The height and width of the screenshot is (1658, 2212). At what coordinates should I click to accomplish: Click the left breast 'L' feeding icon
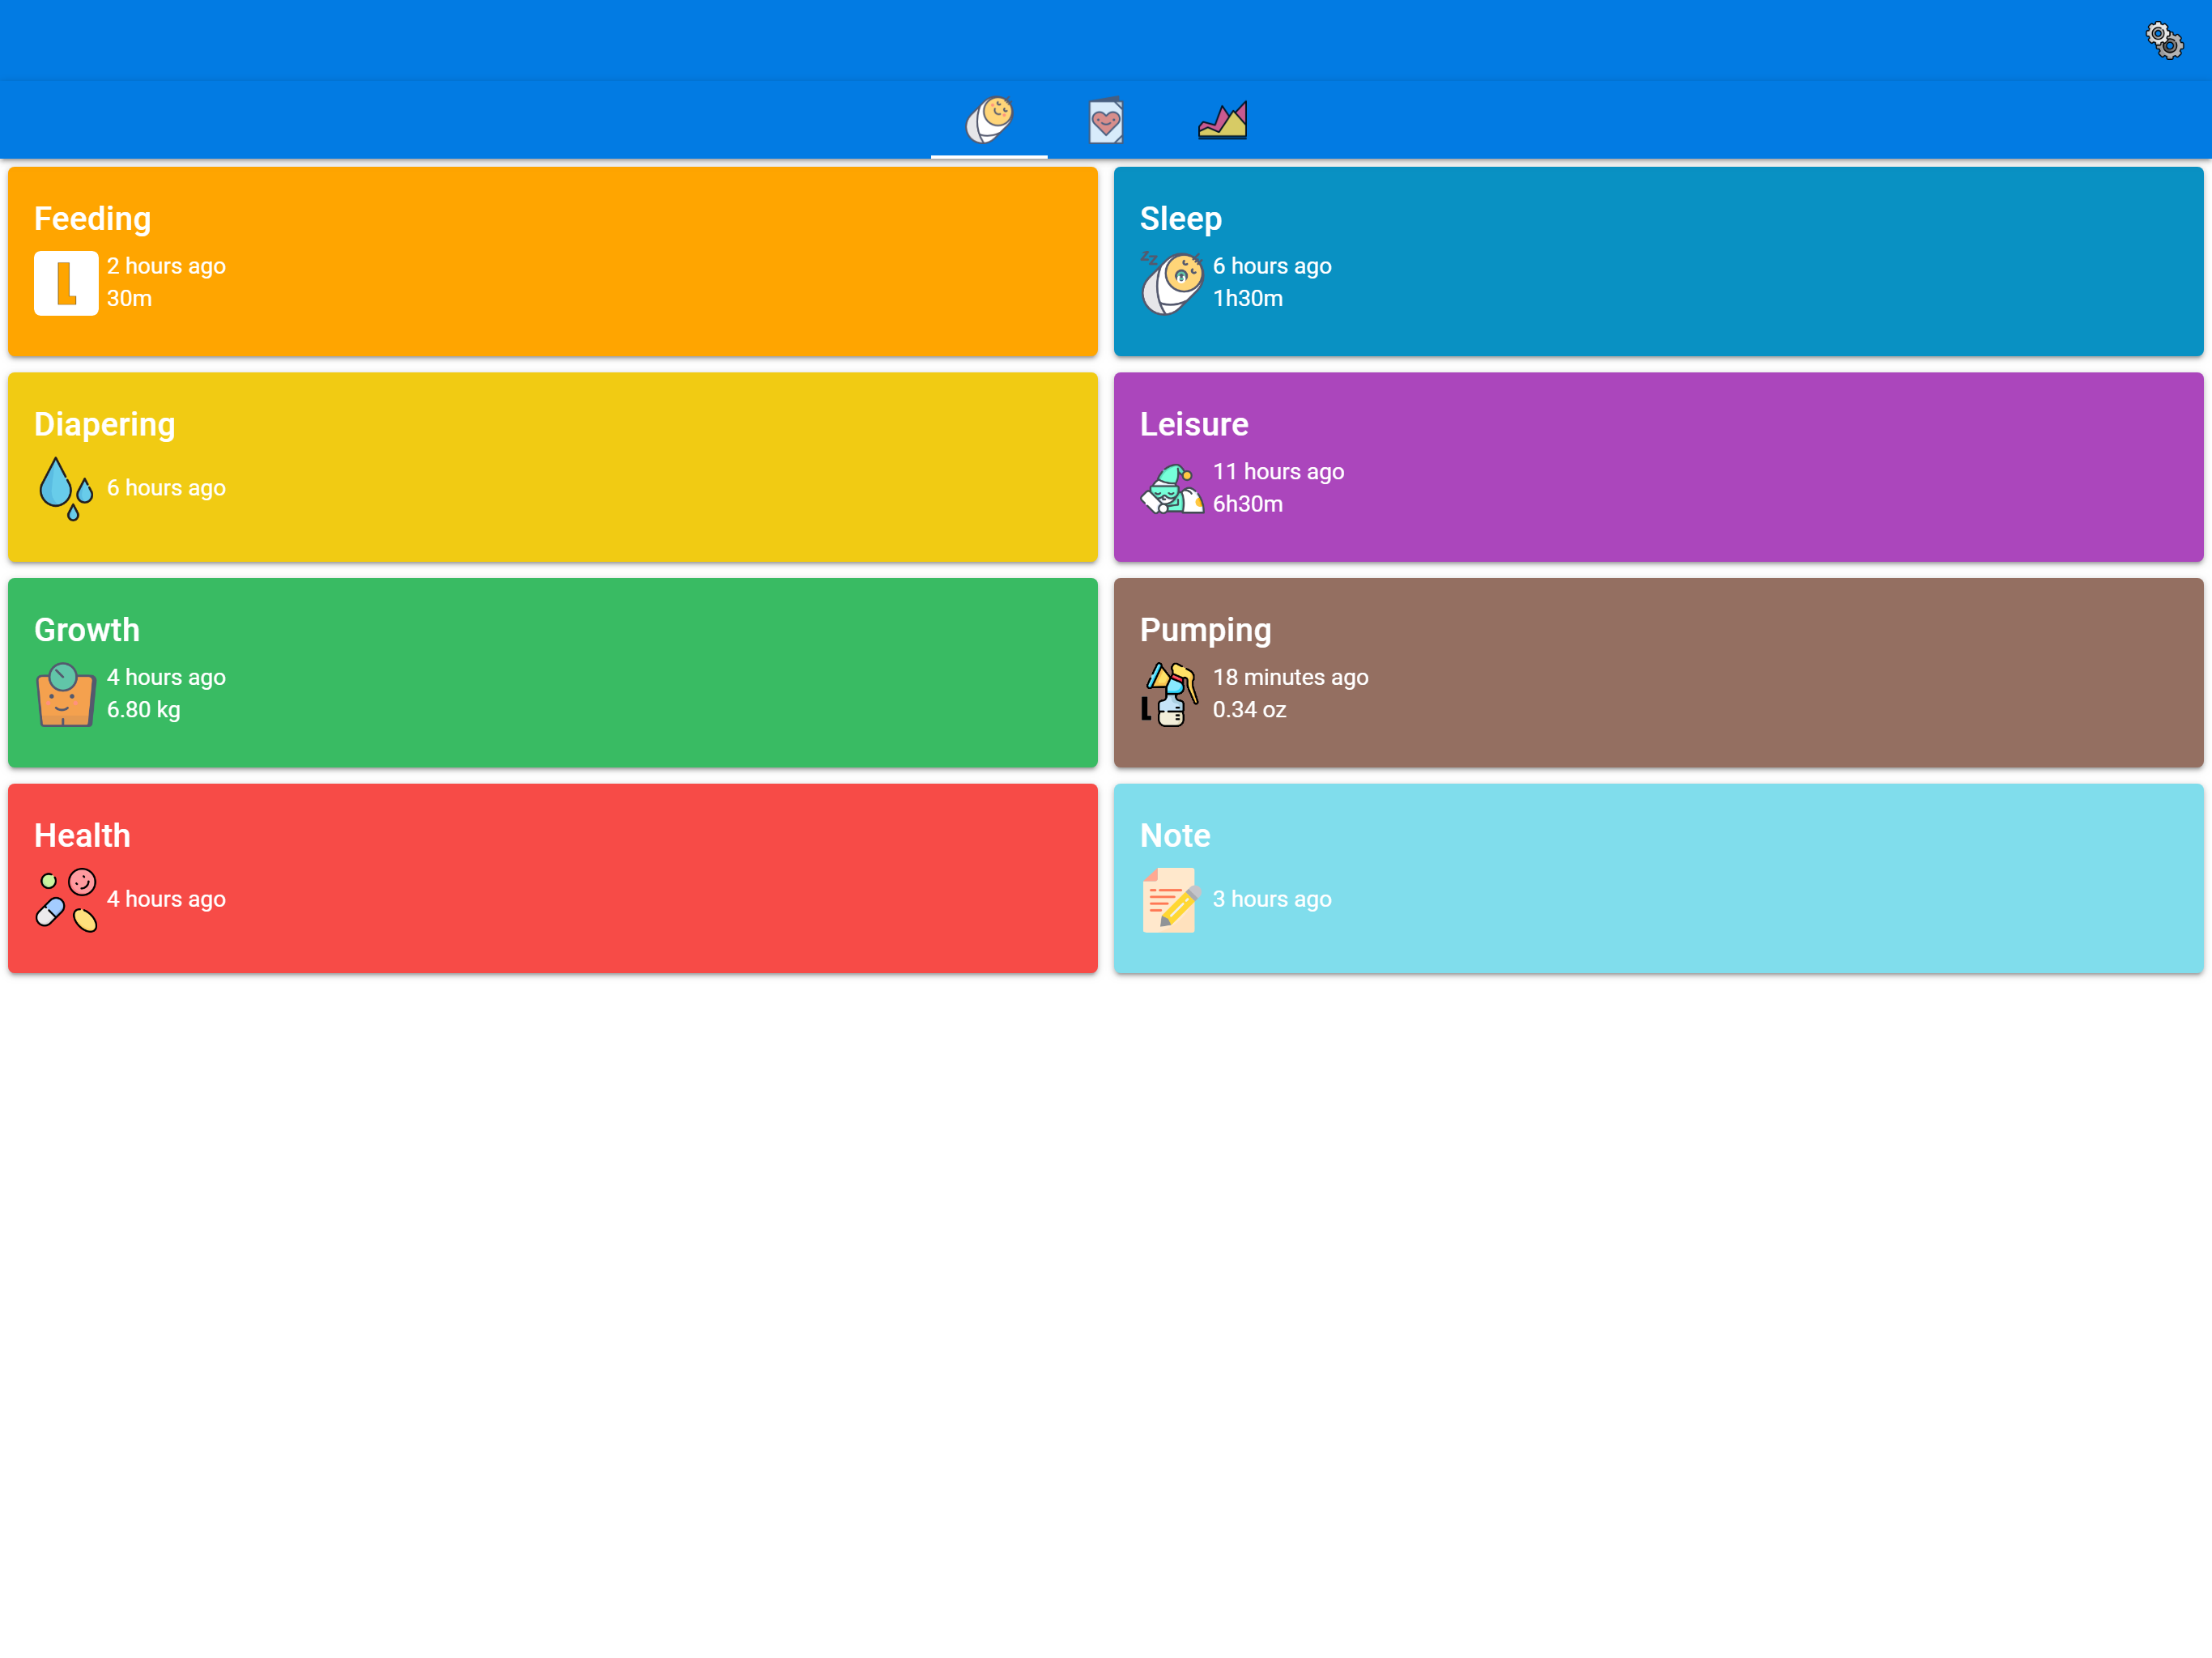pyautogui.click(x=66, y=283)
